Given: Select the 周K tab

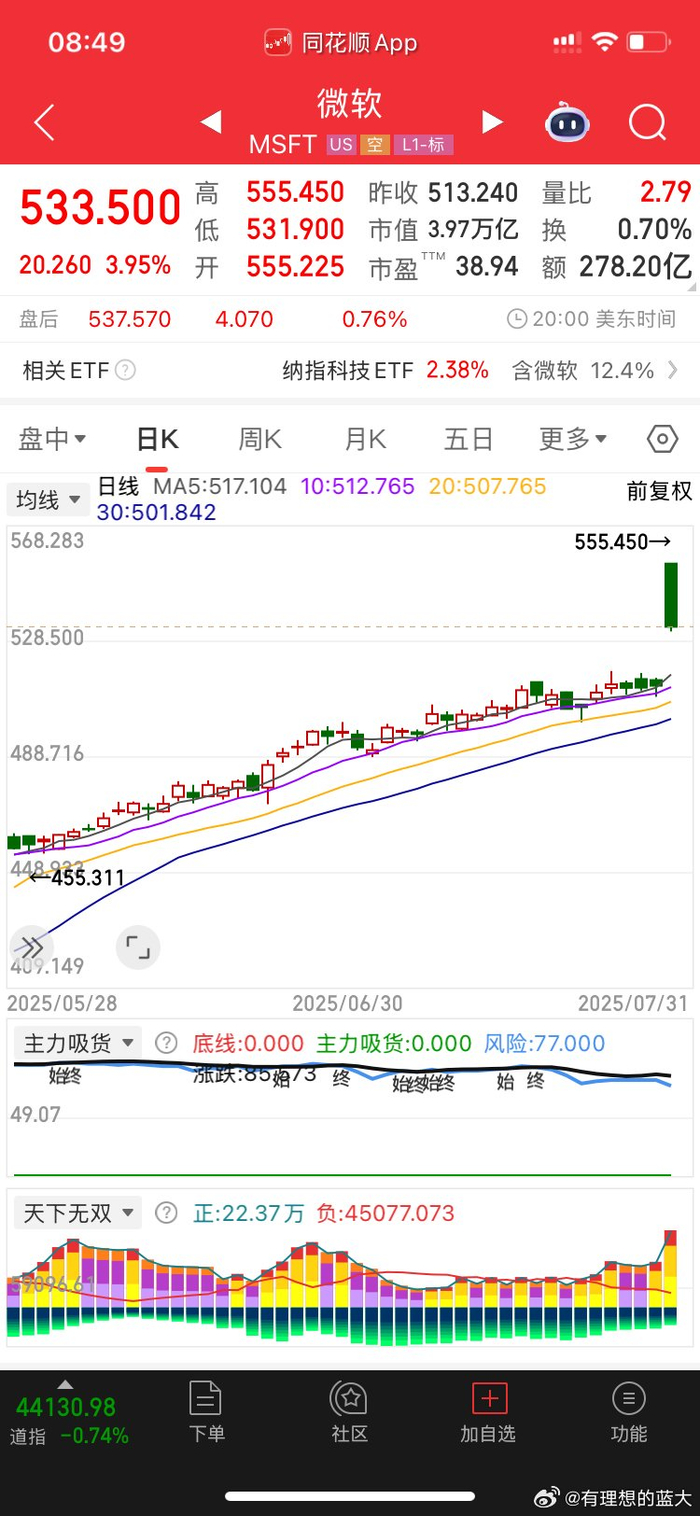Looking at the screenshot, I should (260, 439).
